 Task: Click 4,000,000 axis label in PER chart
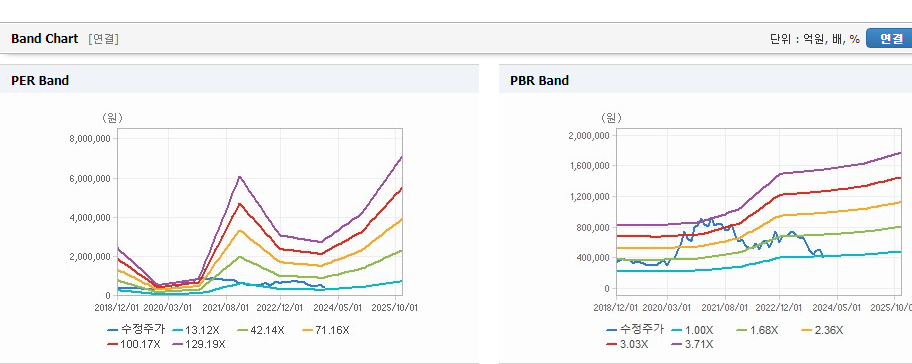91,217
